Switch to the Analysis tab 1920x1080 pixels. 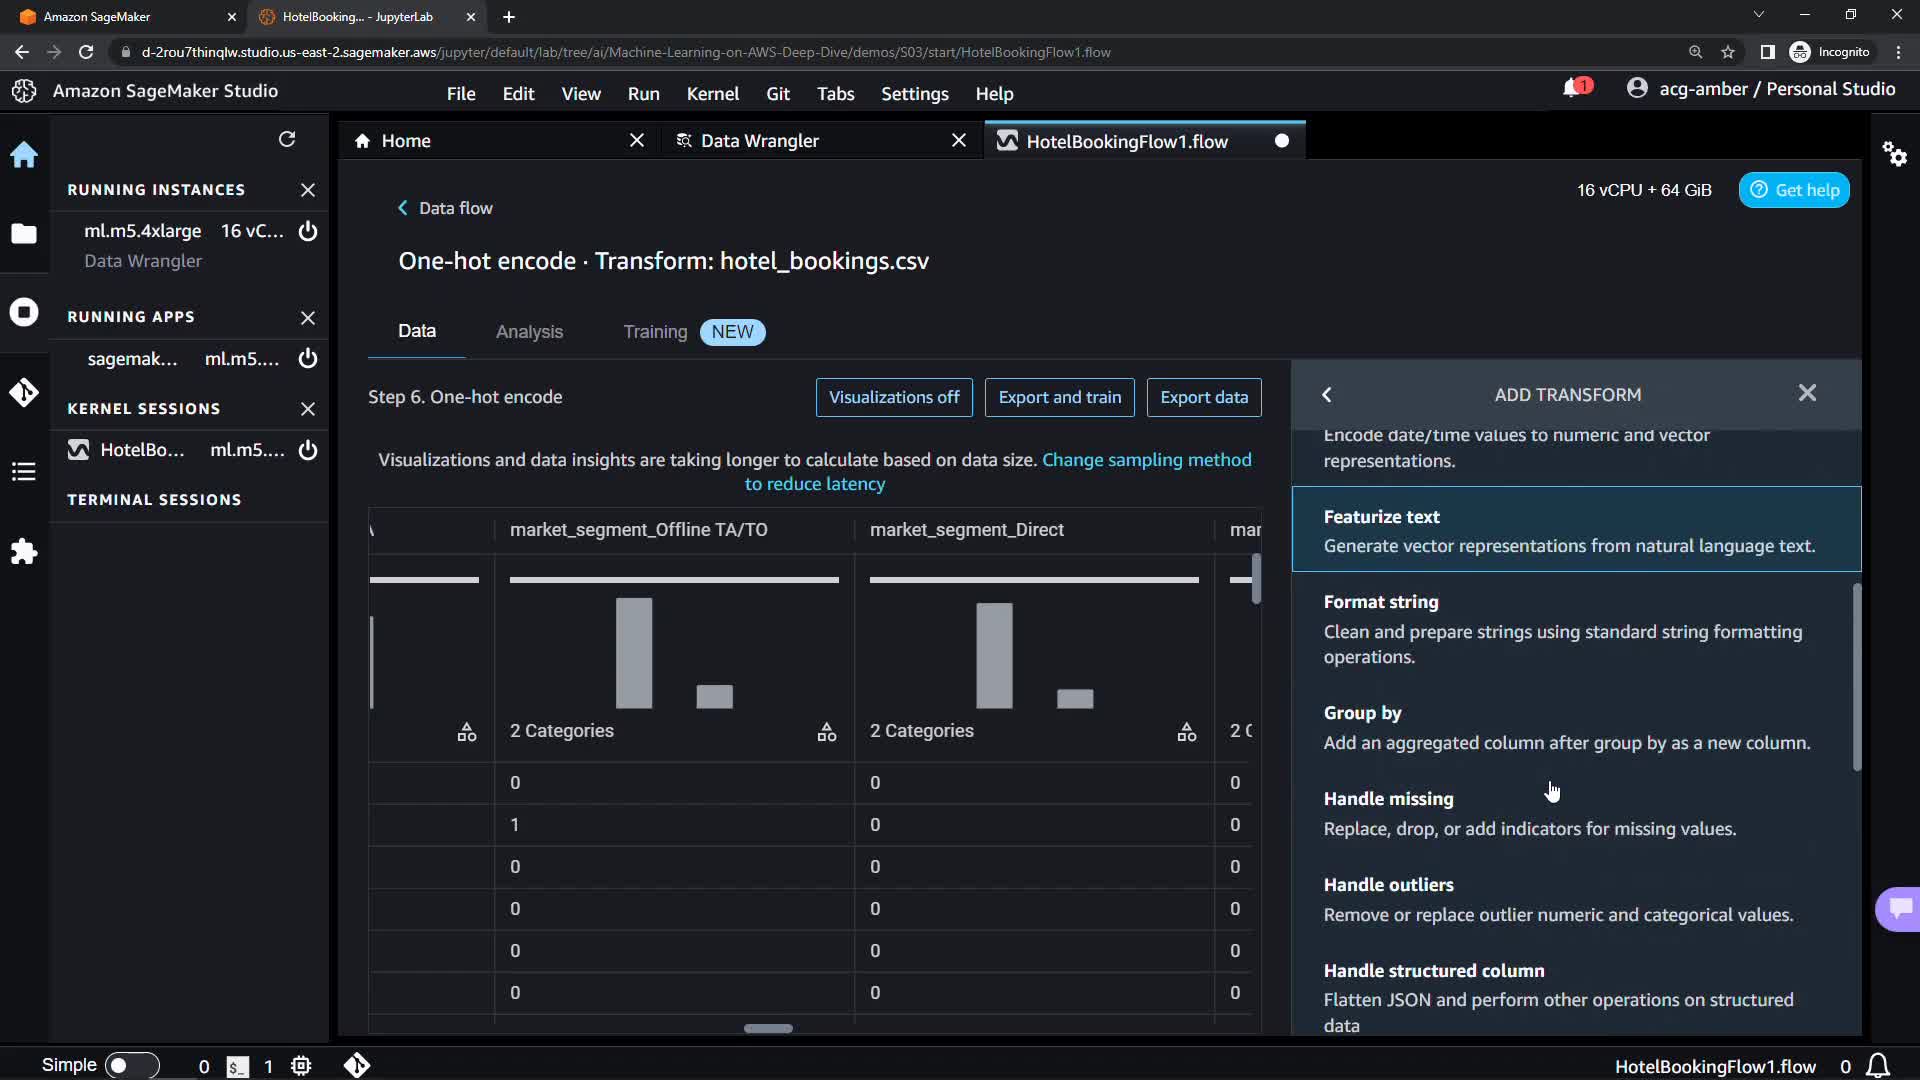click(529, 332)
